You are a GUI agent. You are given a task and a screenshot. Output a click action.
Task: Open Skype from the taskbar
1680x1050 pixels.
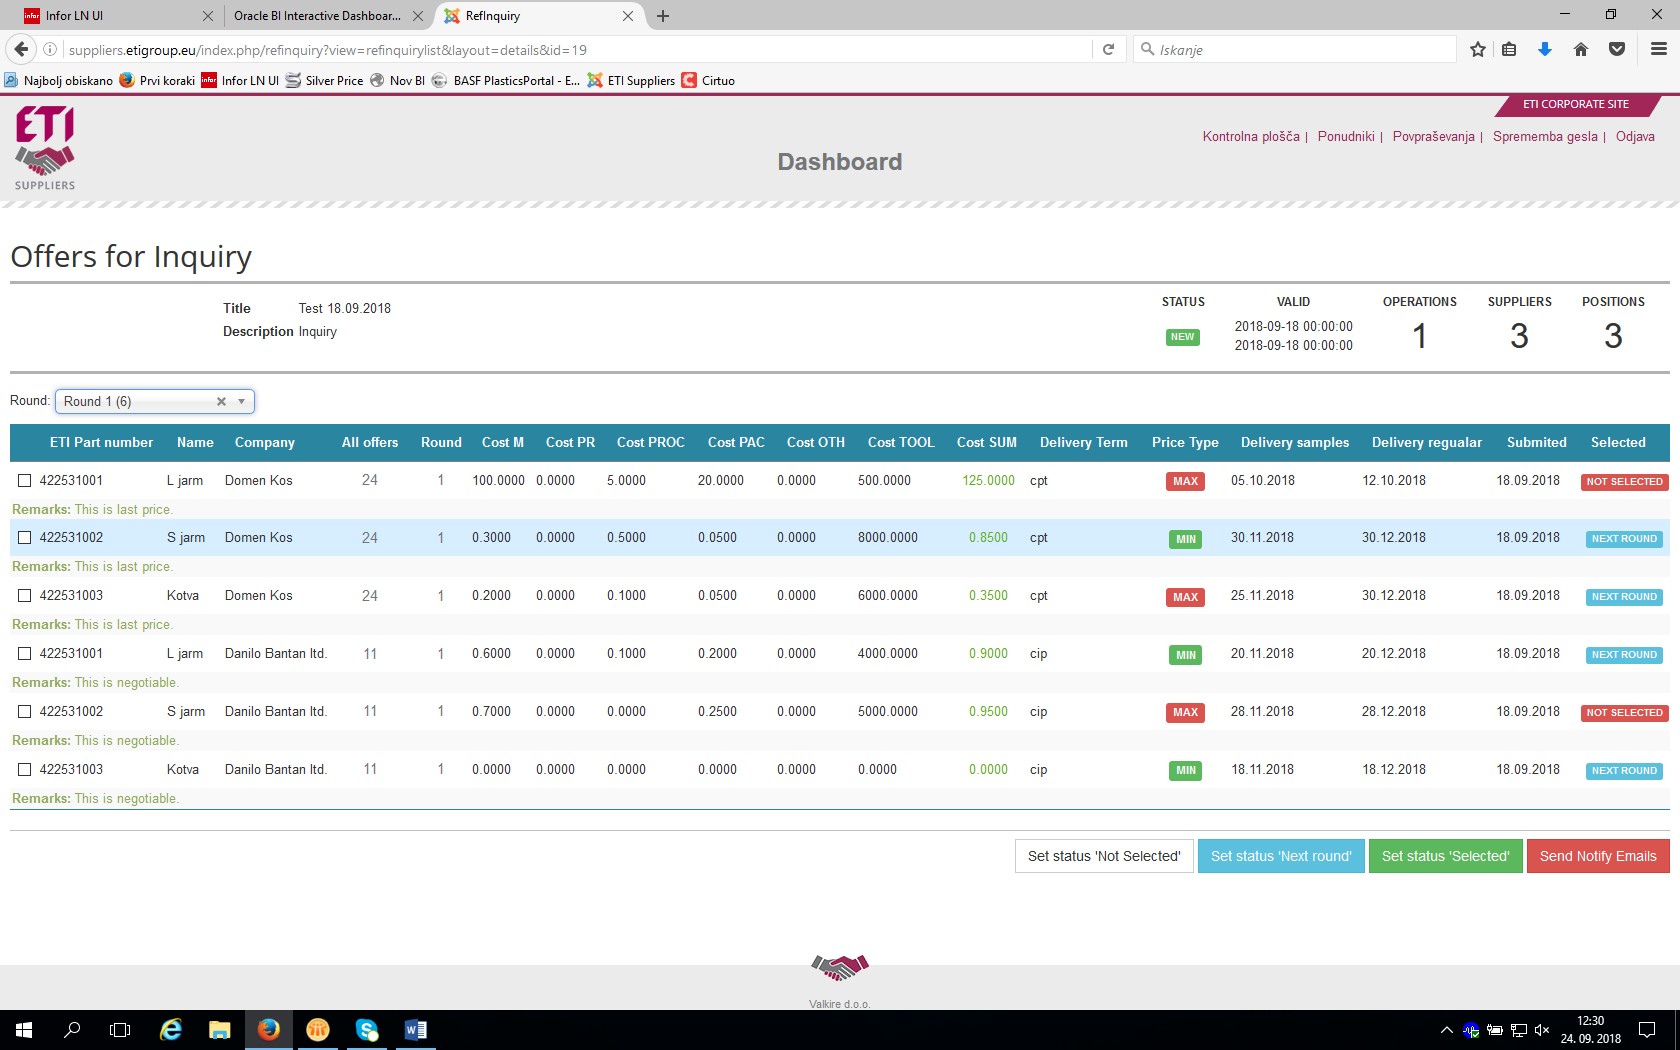click(367, 1029)
